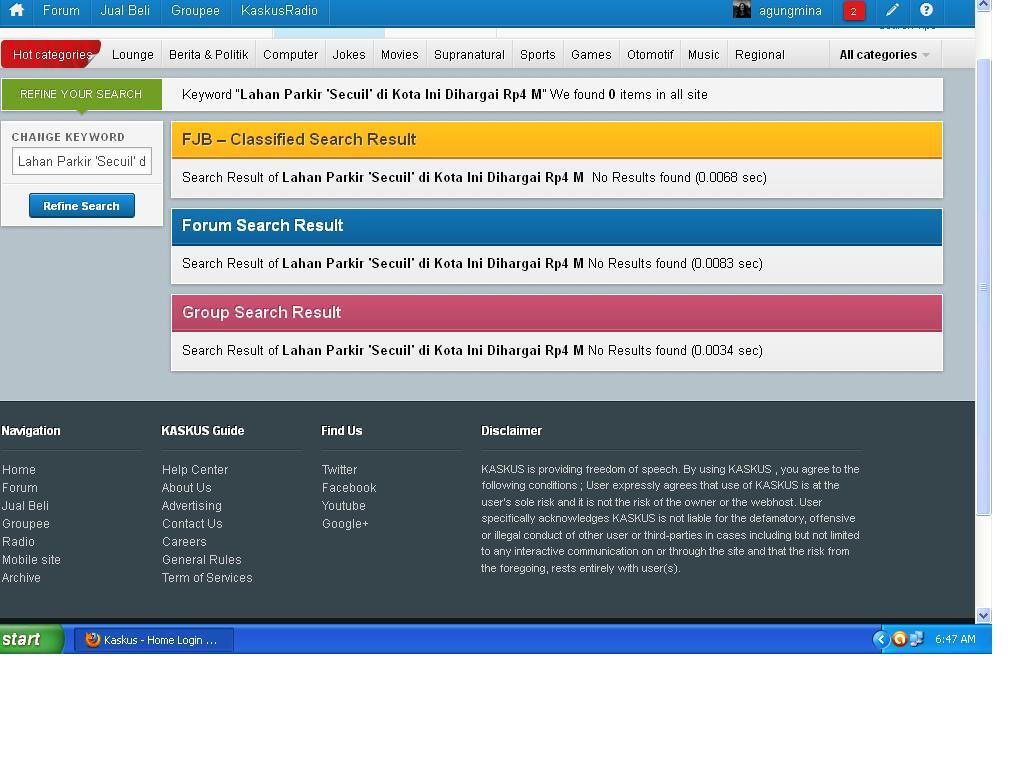Open agungmina's avatar thumbnail
The width and height of the screenshot is (1024, 768).
tap(741, 10)
